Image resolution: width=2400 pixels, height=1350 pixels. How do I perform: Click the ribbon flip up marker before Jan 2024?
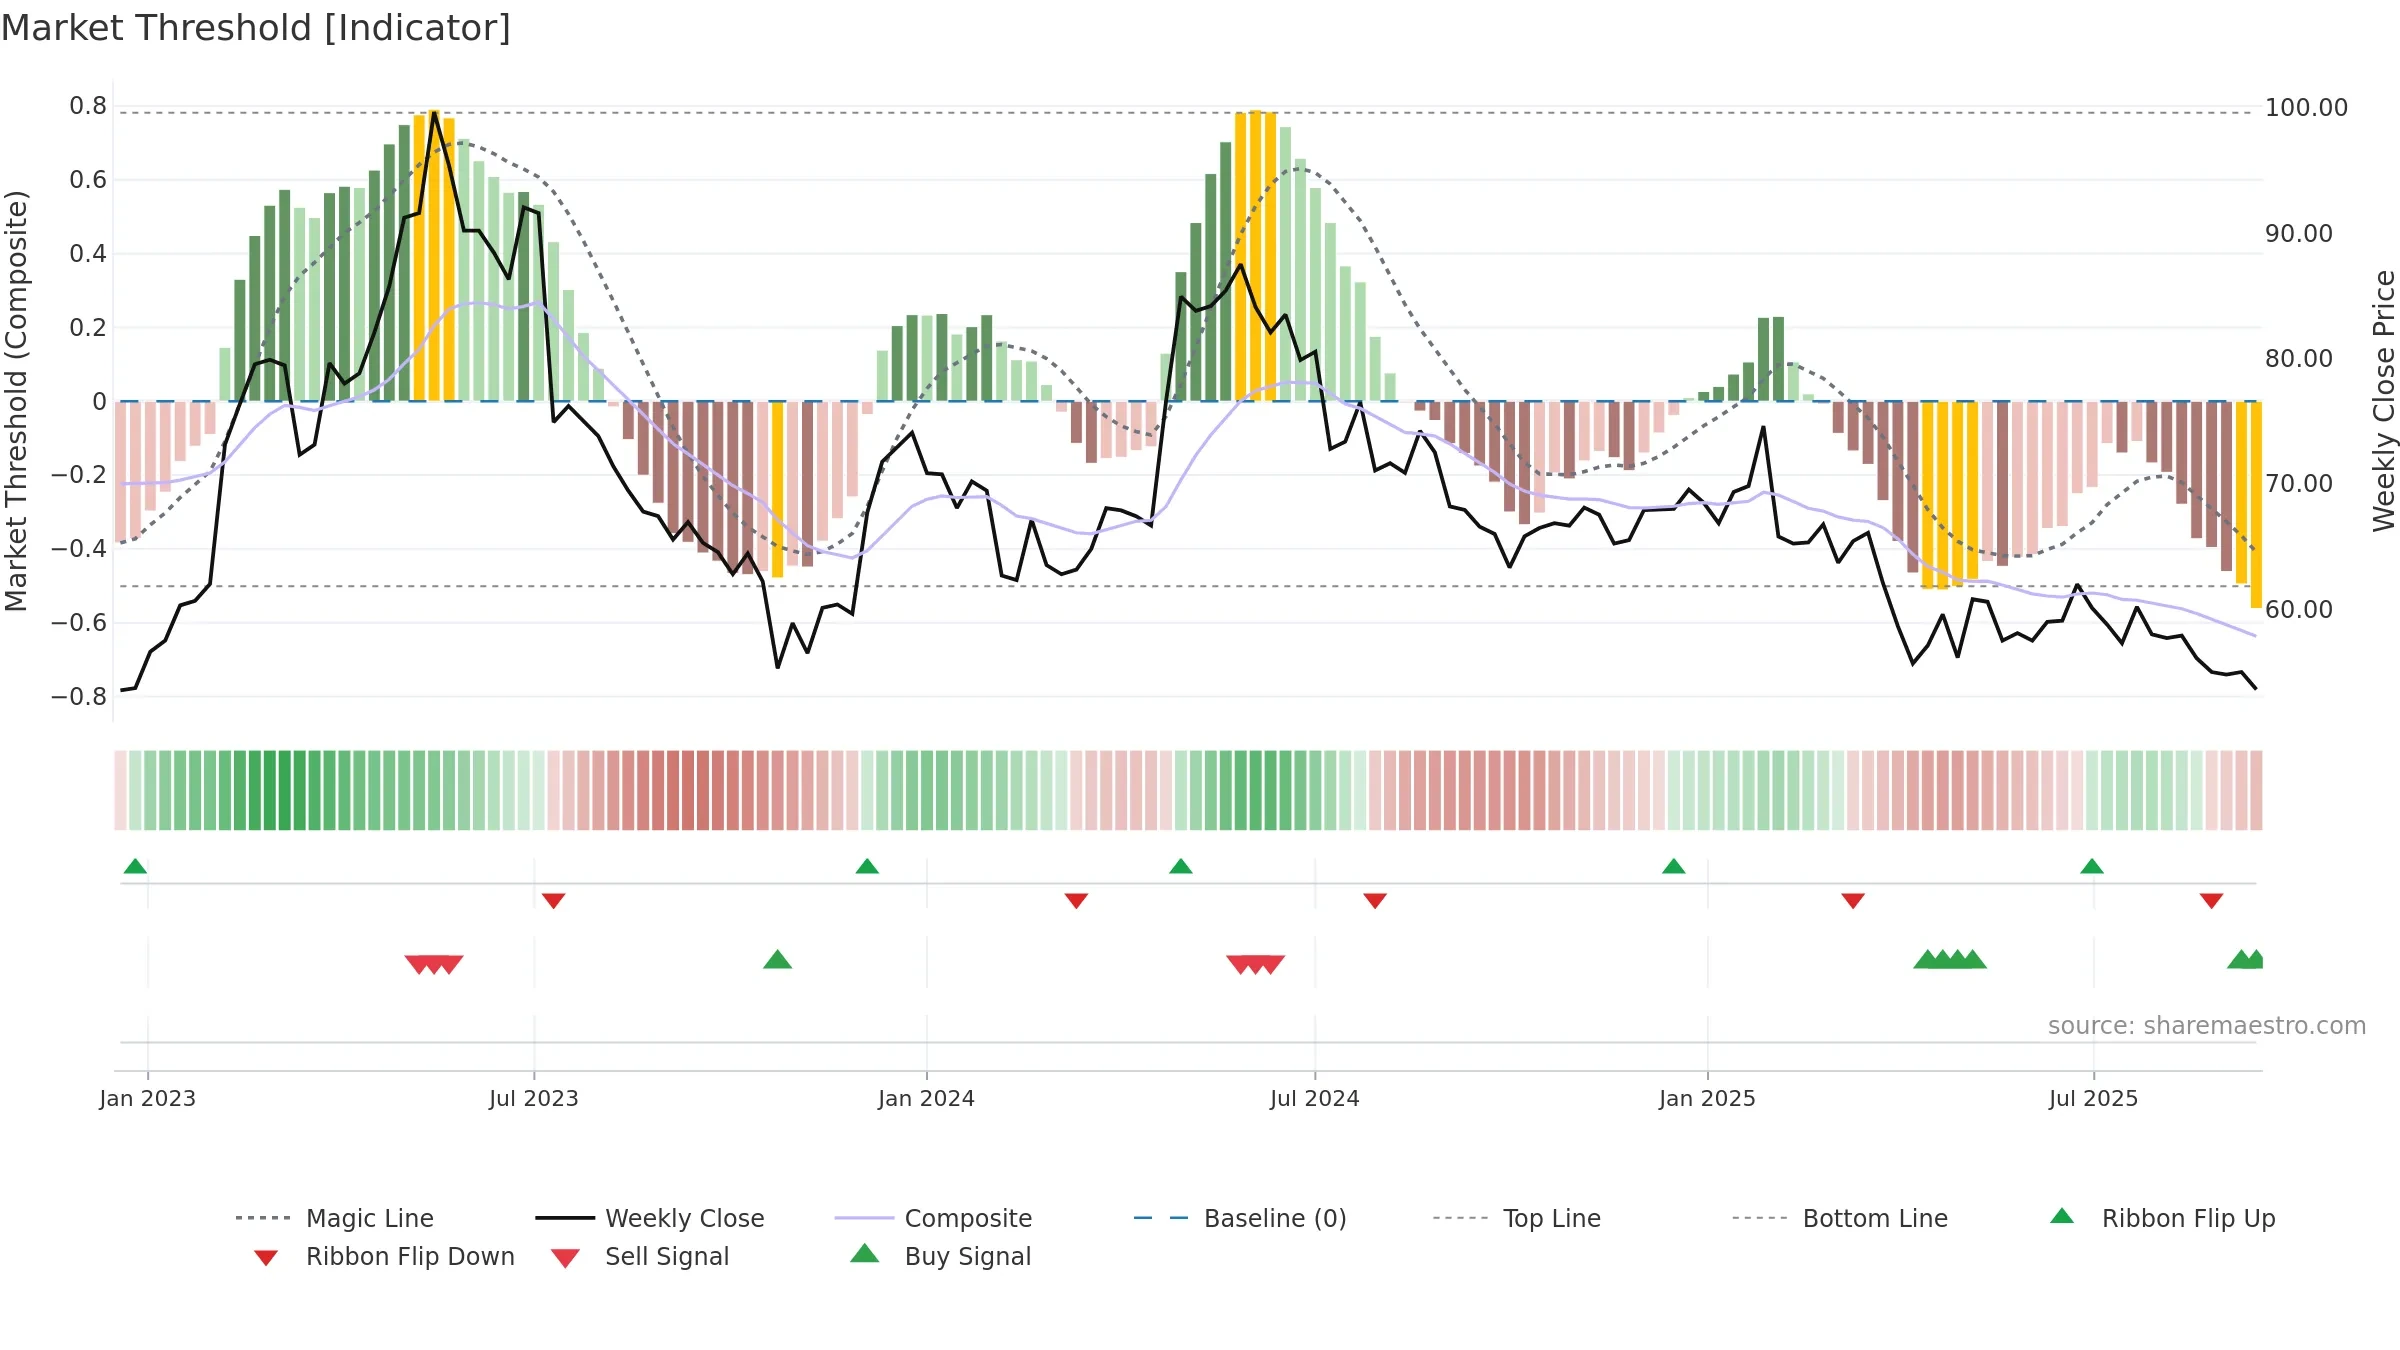coord(867,866)
